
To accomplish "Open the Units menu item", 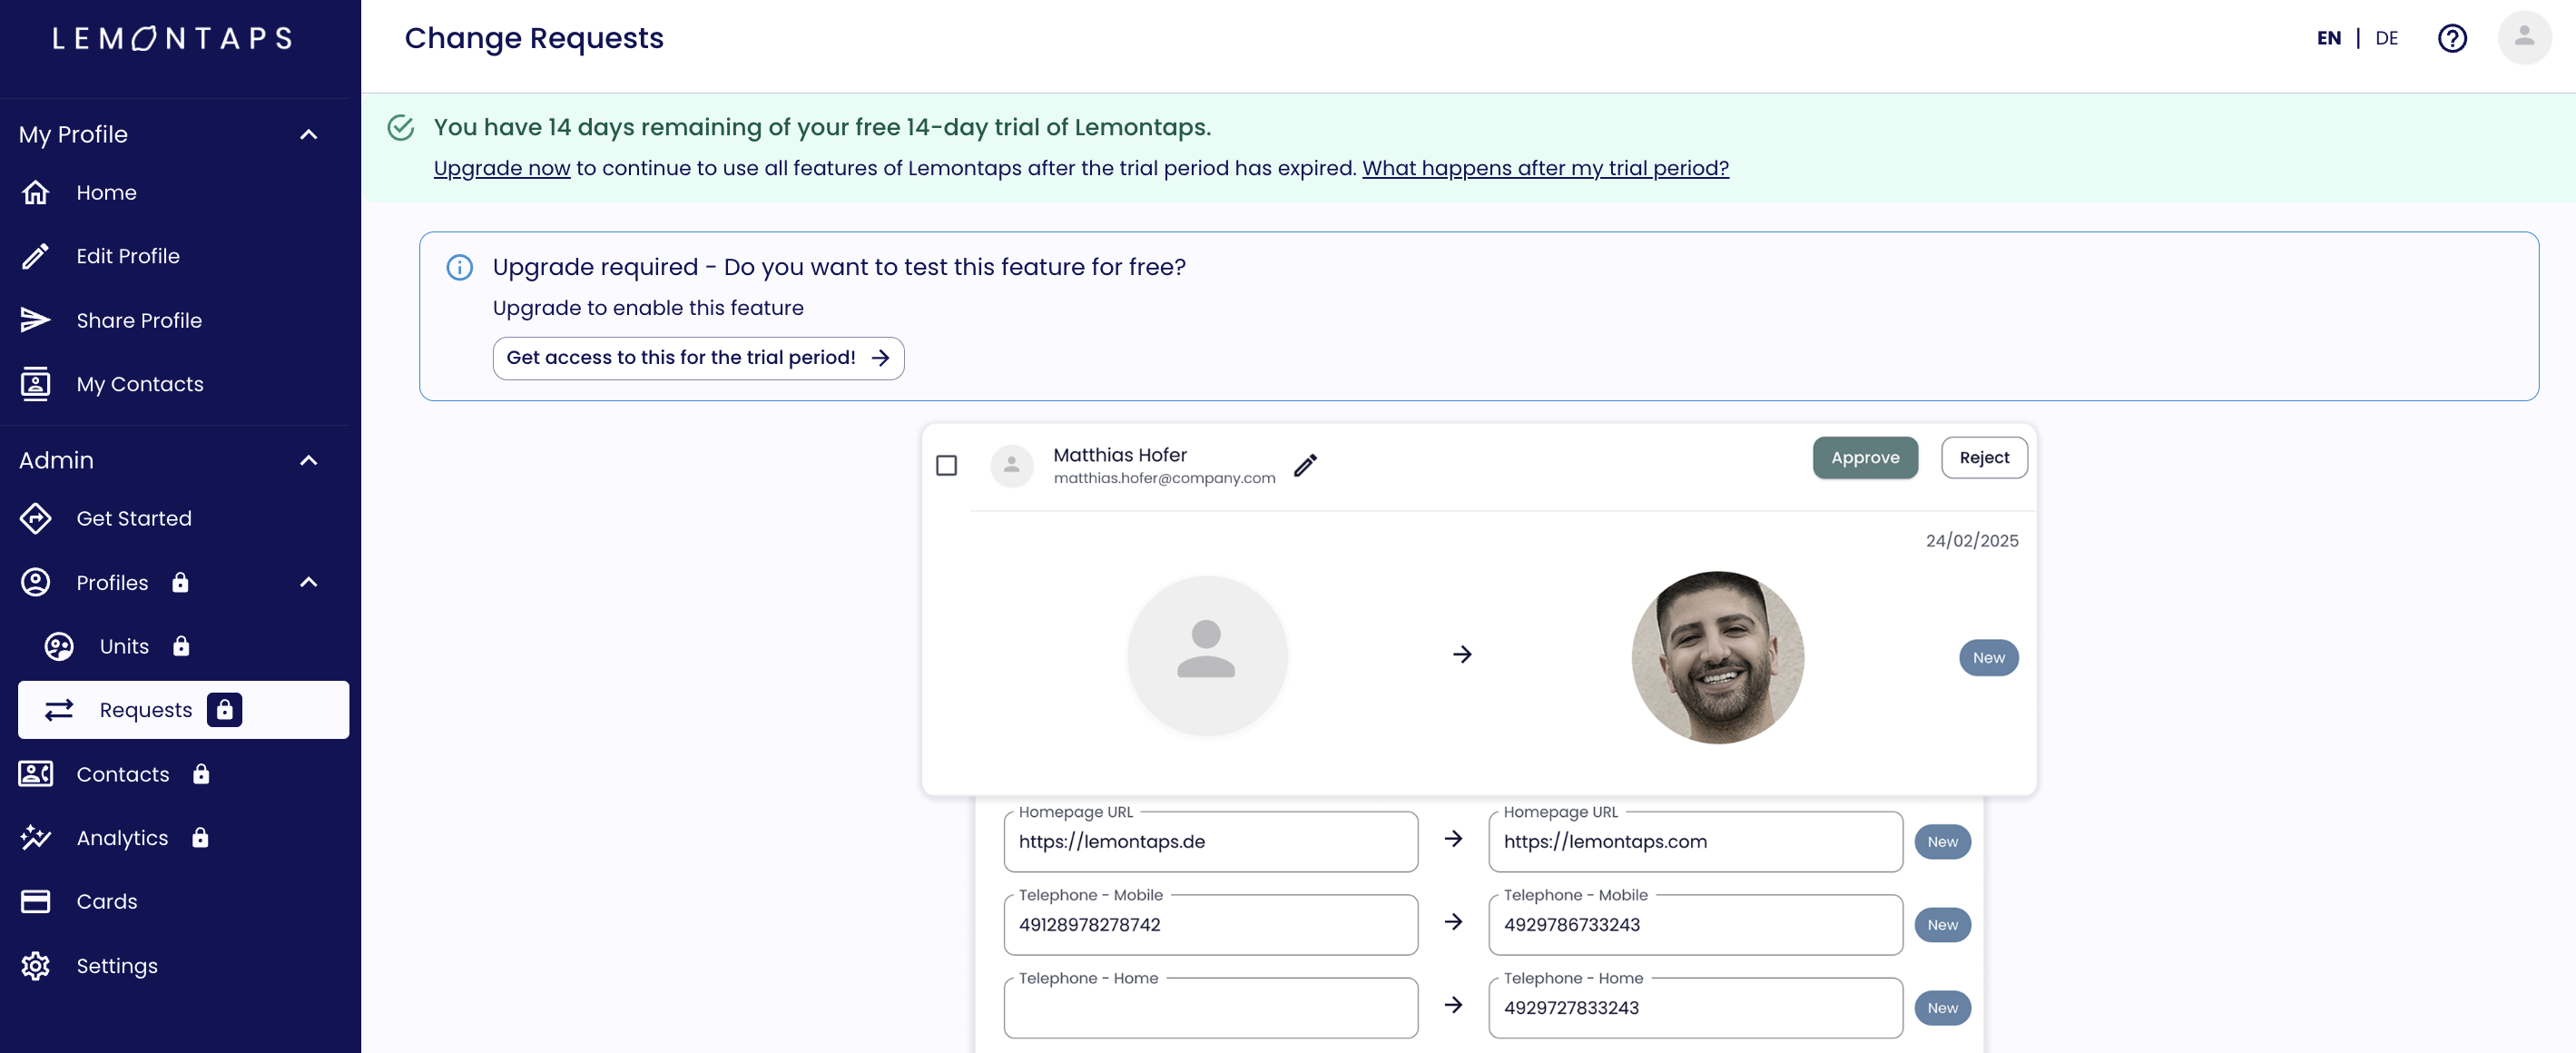I will click(x=124, y=646).
